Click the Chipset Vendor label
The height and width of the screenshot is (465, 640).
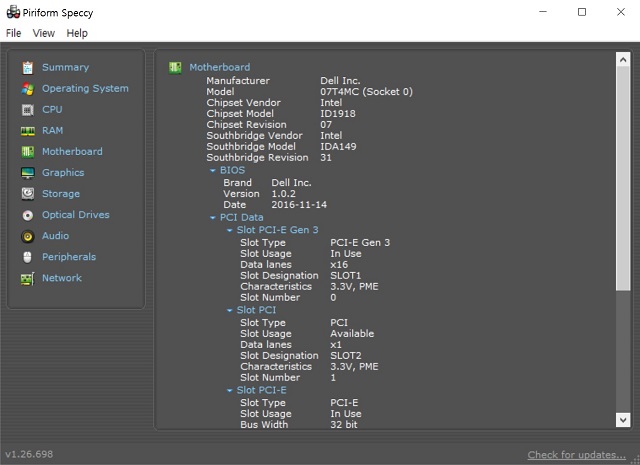pyautogui.click(x=243, y=103)
